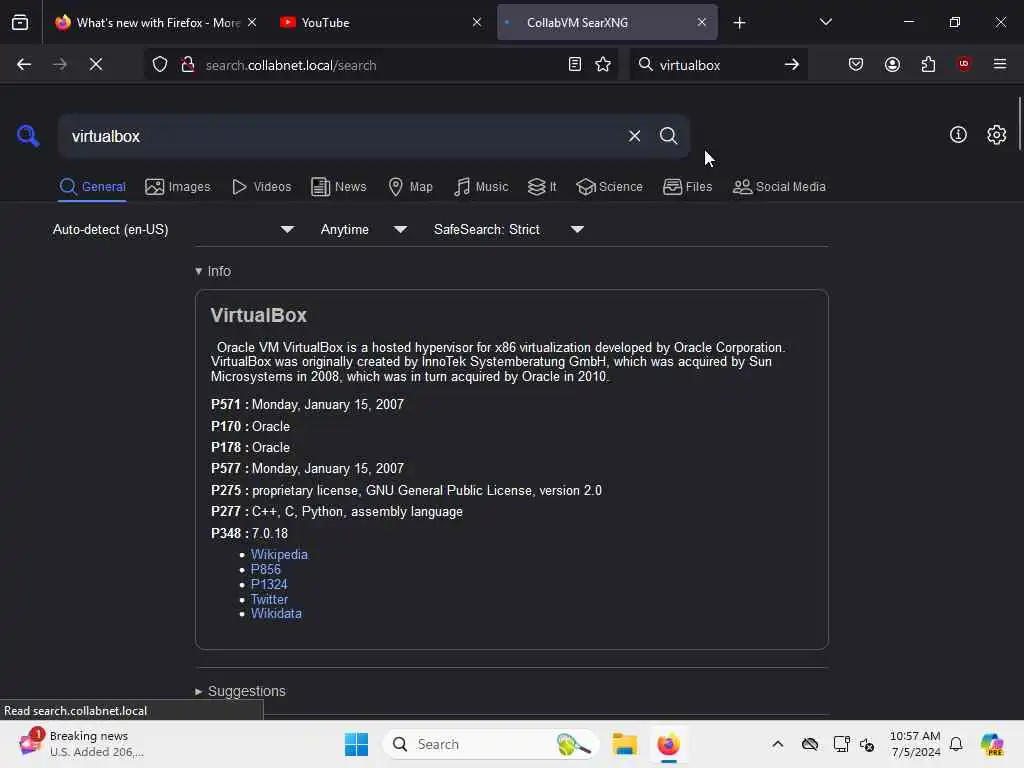Select the Music search category
The width and height of the screenshot is (1024, 768).
pyautogui.click(x=481, y=187)
